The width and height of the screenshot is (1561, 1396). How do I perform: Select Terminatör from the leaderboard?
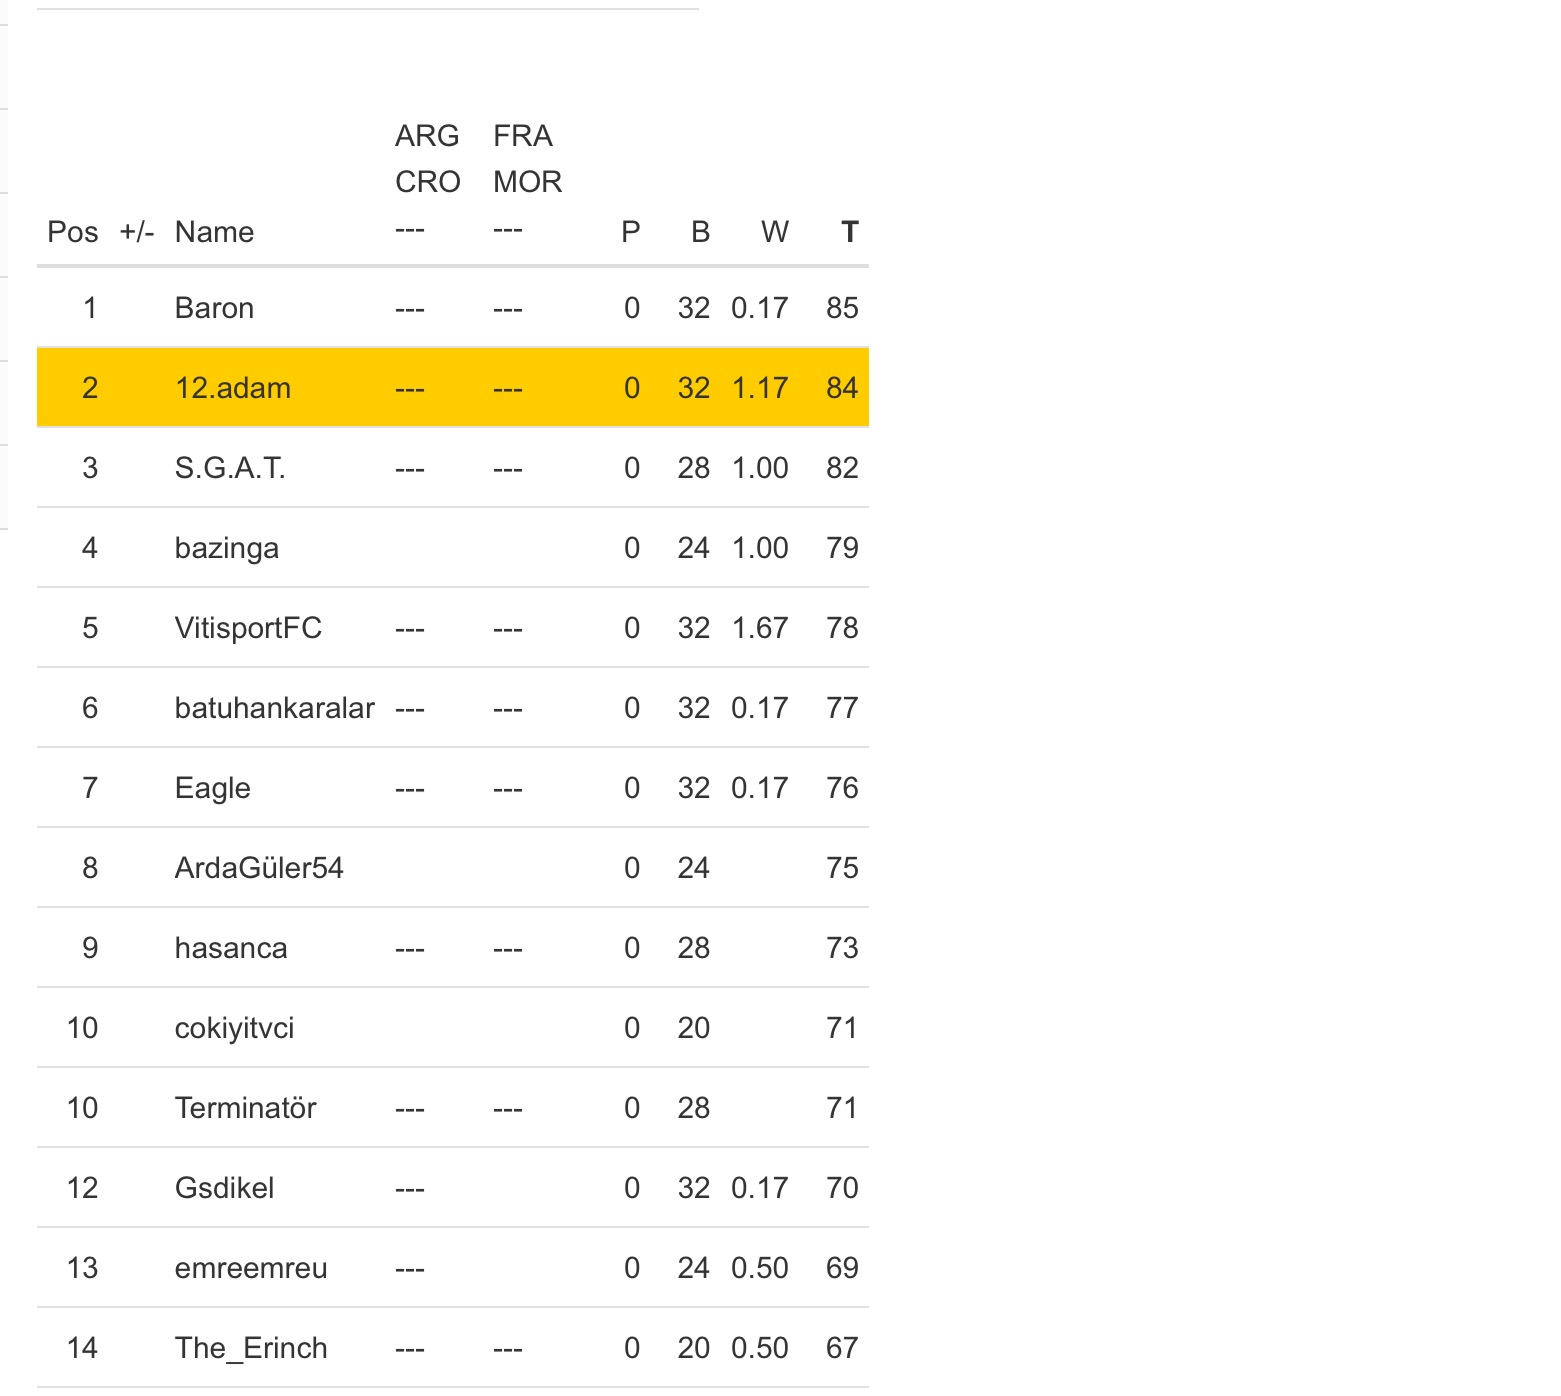[x=245, y=1108]
